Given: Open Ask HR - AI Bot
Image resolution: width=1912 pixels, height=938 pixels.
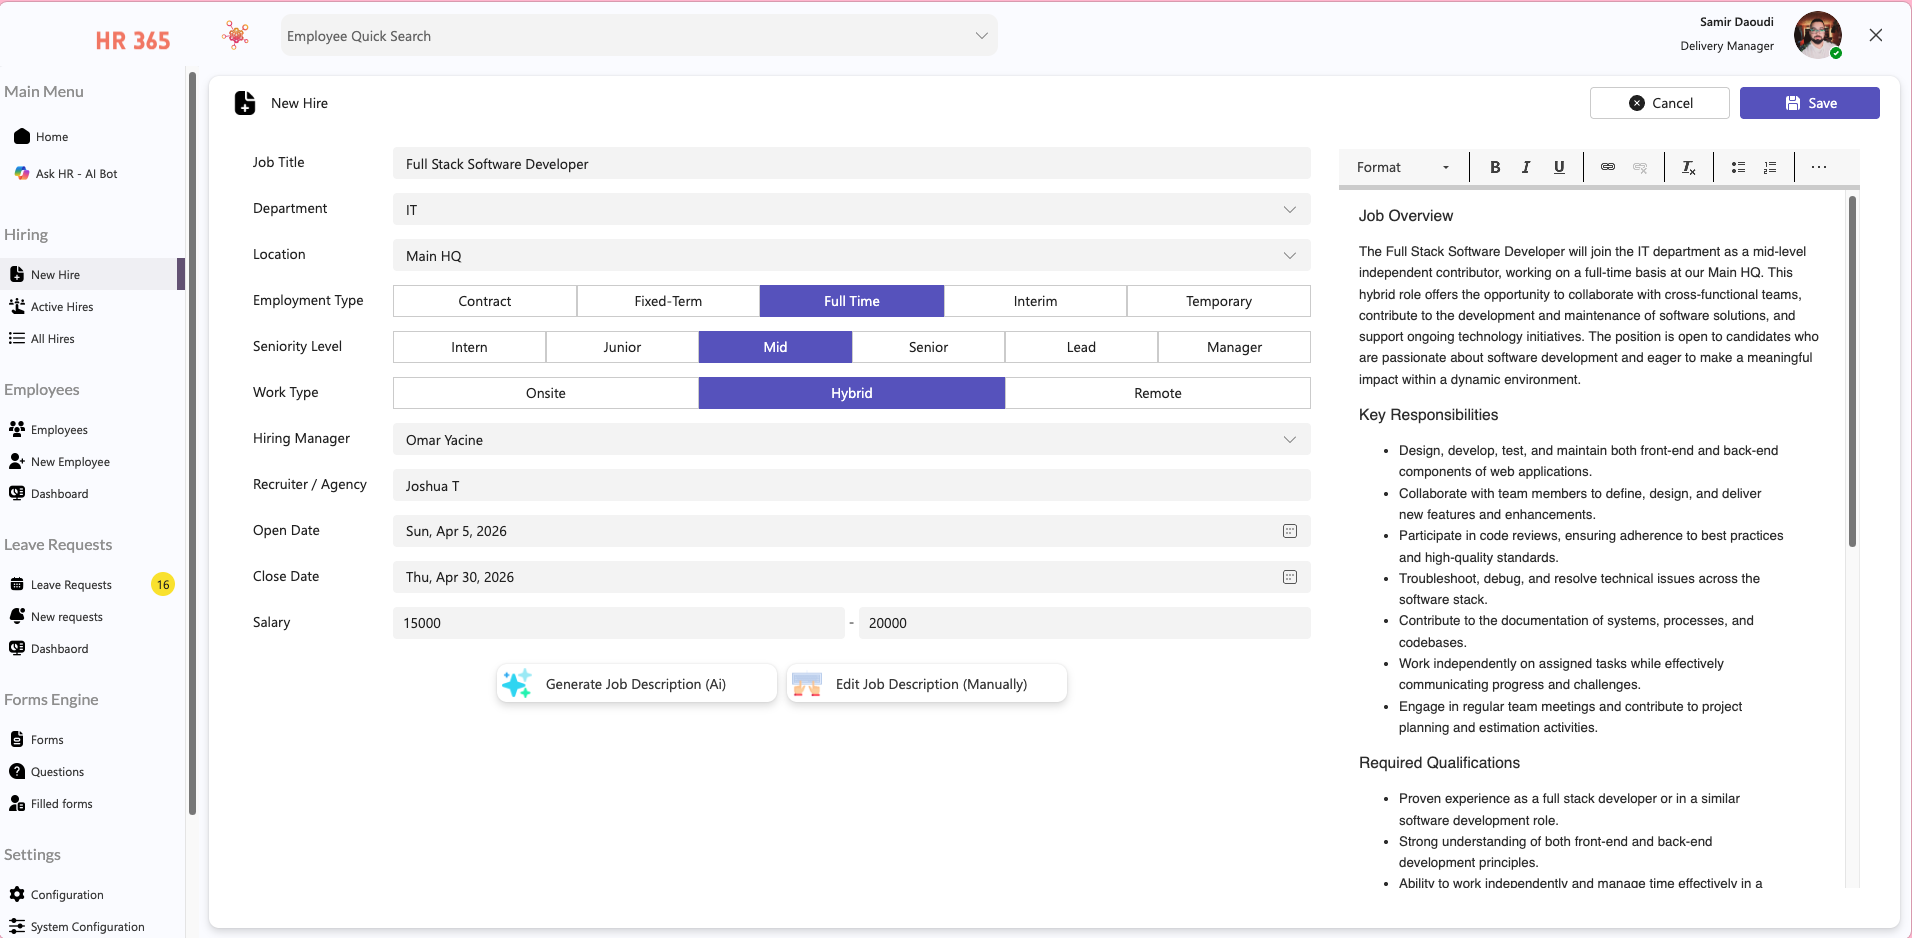Looking at the screenshot, I should 77,173.
